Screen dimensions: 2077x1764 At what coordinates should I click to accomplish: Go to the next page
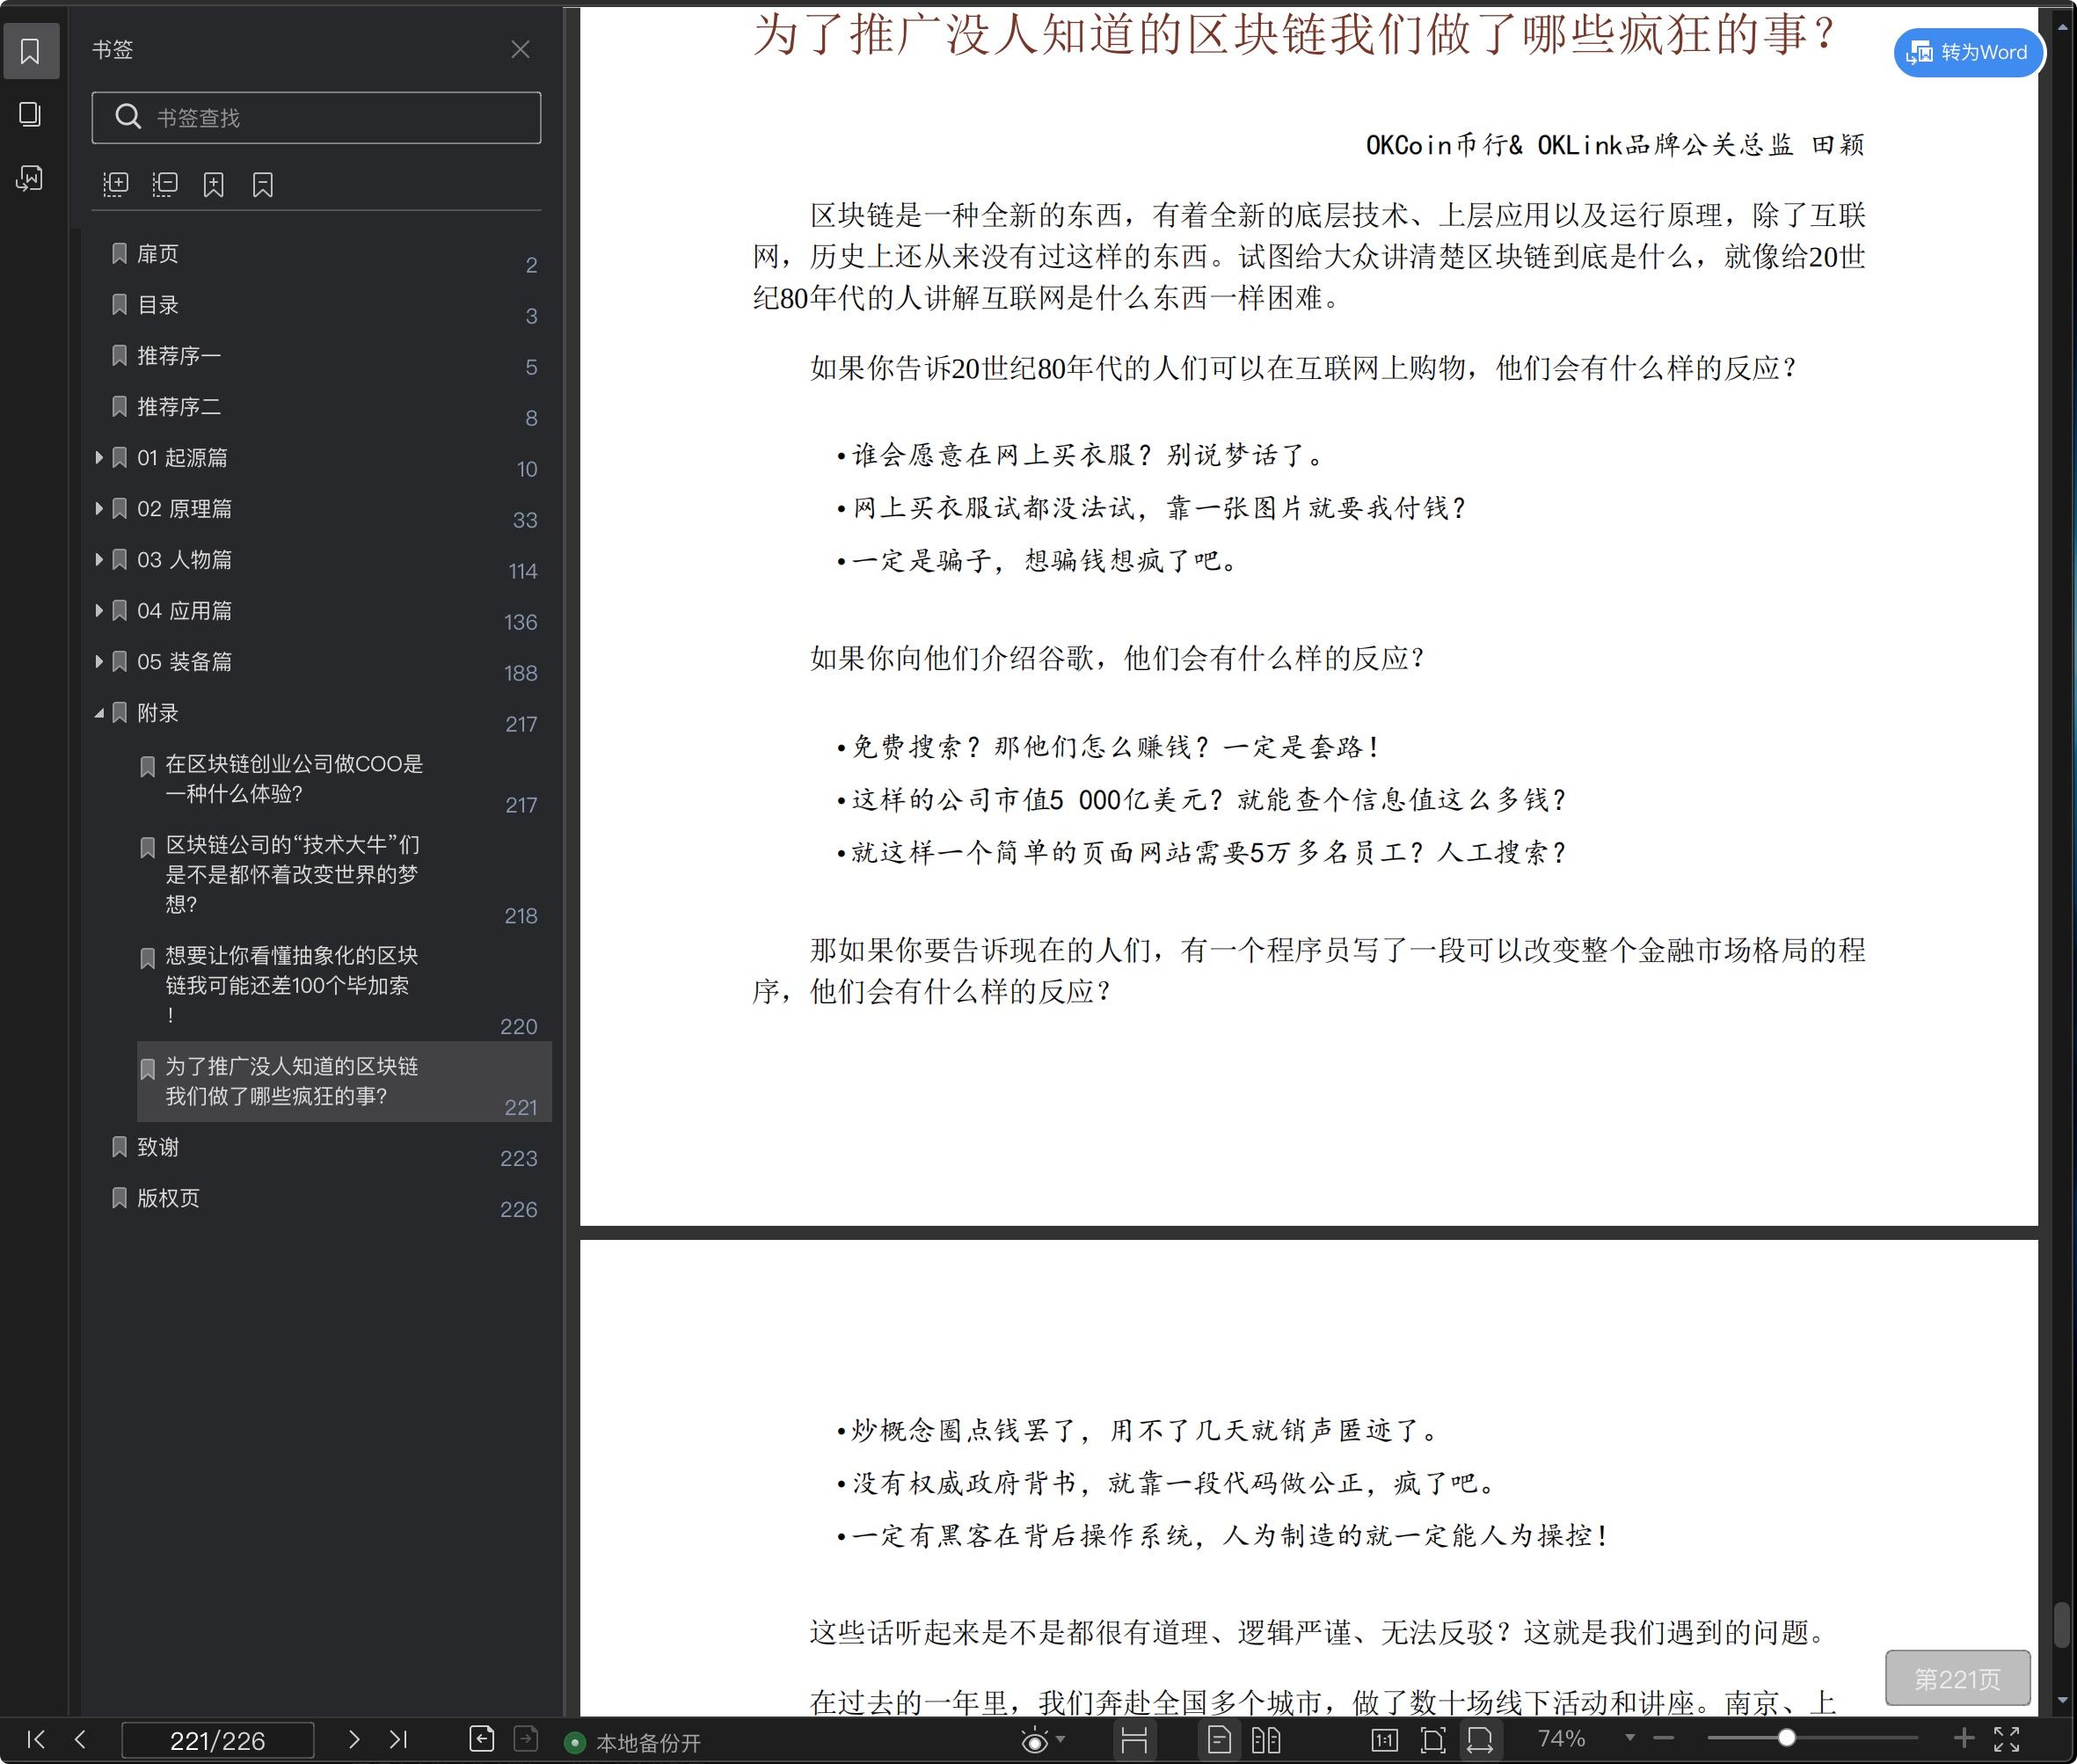[x=353, y=1740]
